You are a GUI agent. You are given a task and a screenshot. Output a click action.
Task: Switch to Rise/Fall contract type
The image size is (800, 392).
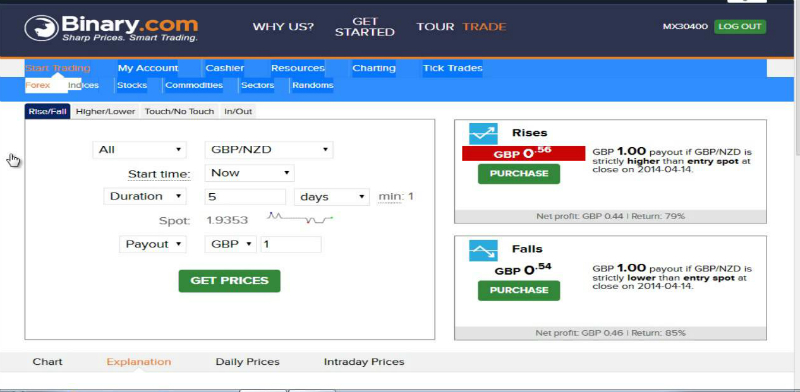(x=47, y=111)
